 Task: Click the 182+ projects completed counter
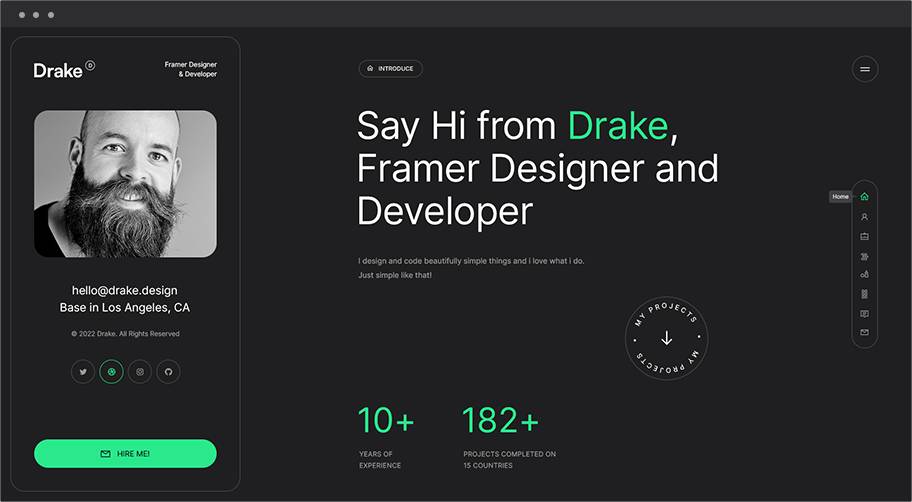(500, 421)
